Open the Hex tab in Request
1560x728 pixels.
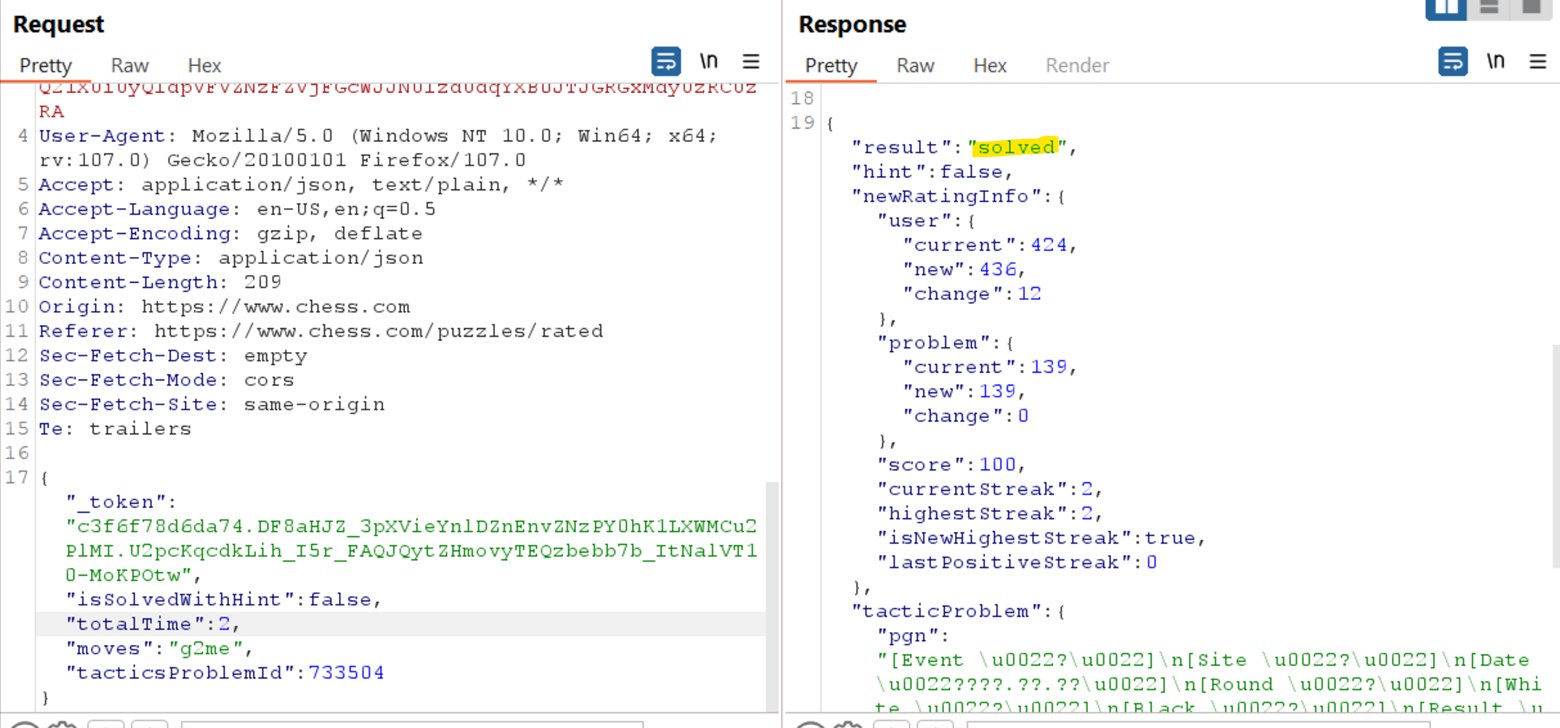click(204, 65)
